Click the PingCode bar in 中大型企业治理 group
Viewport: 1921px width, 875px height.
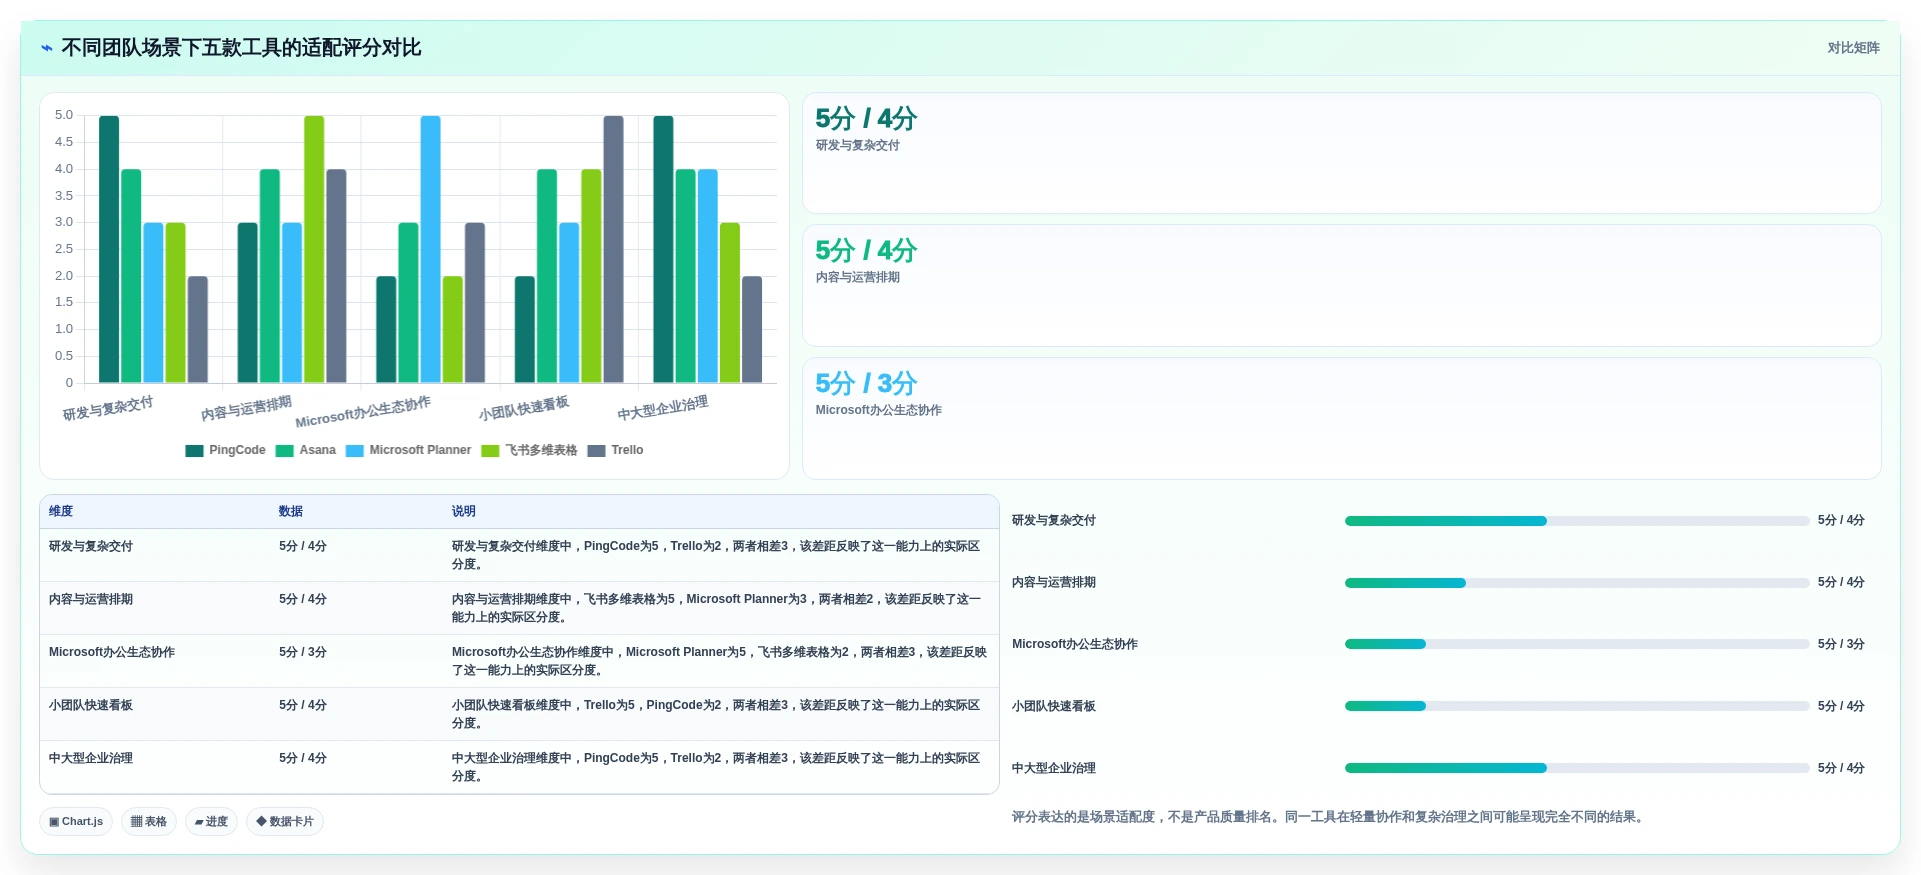click(663, 249)
